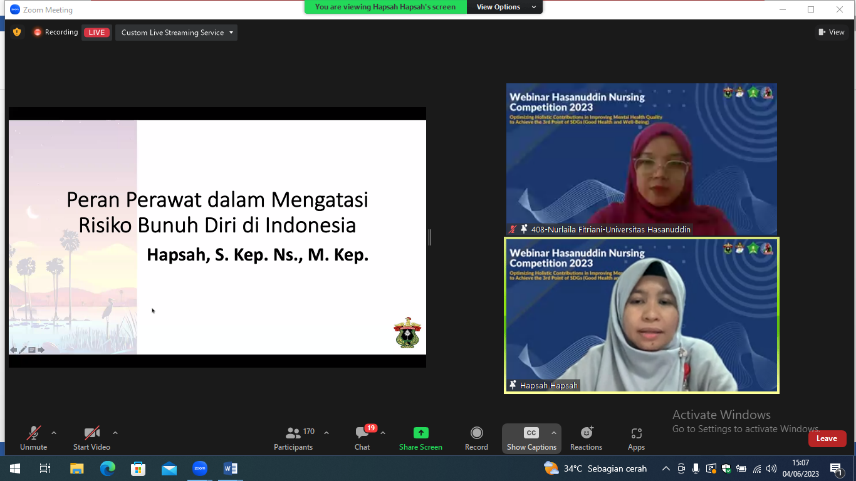Open the View Options dropdown
856x481 pixels.
click(505, 7)
